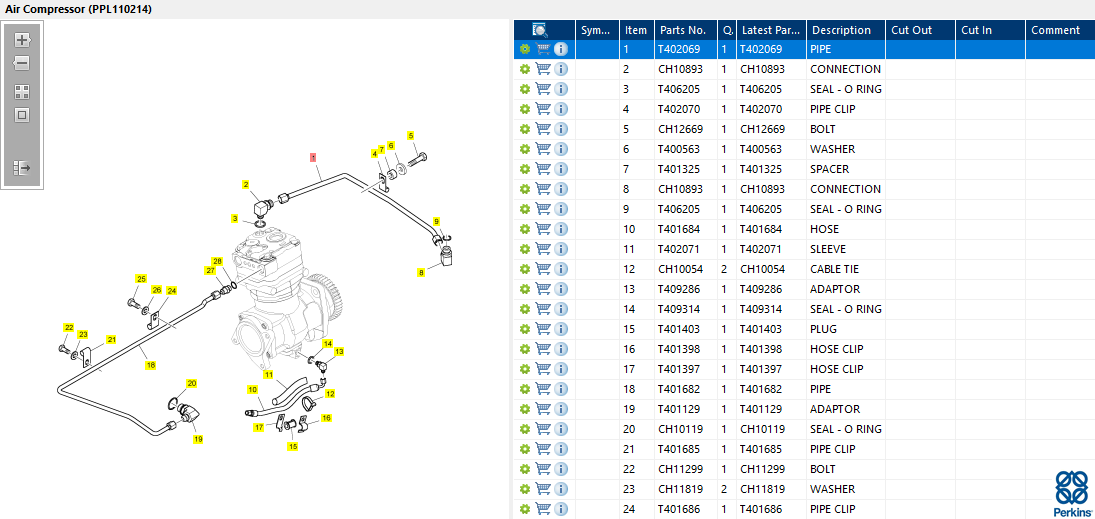This screenshot has height=519, width=1095.
Task: Show info for item 18 PIPE
Action: [561, 389]
